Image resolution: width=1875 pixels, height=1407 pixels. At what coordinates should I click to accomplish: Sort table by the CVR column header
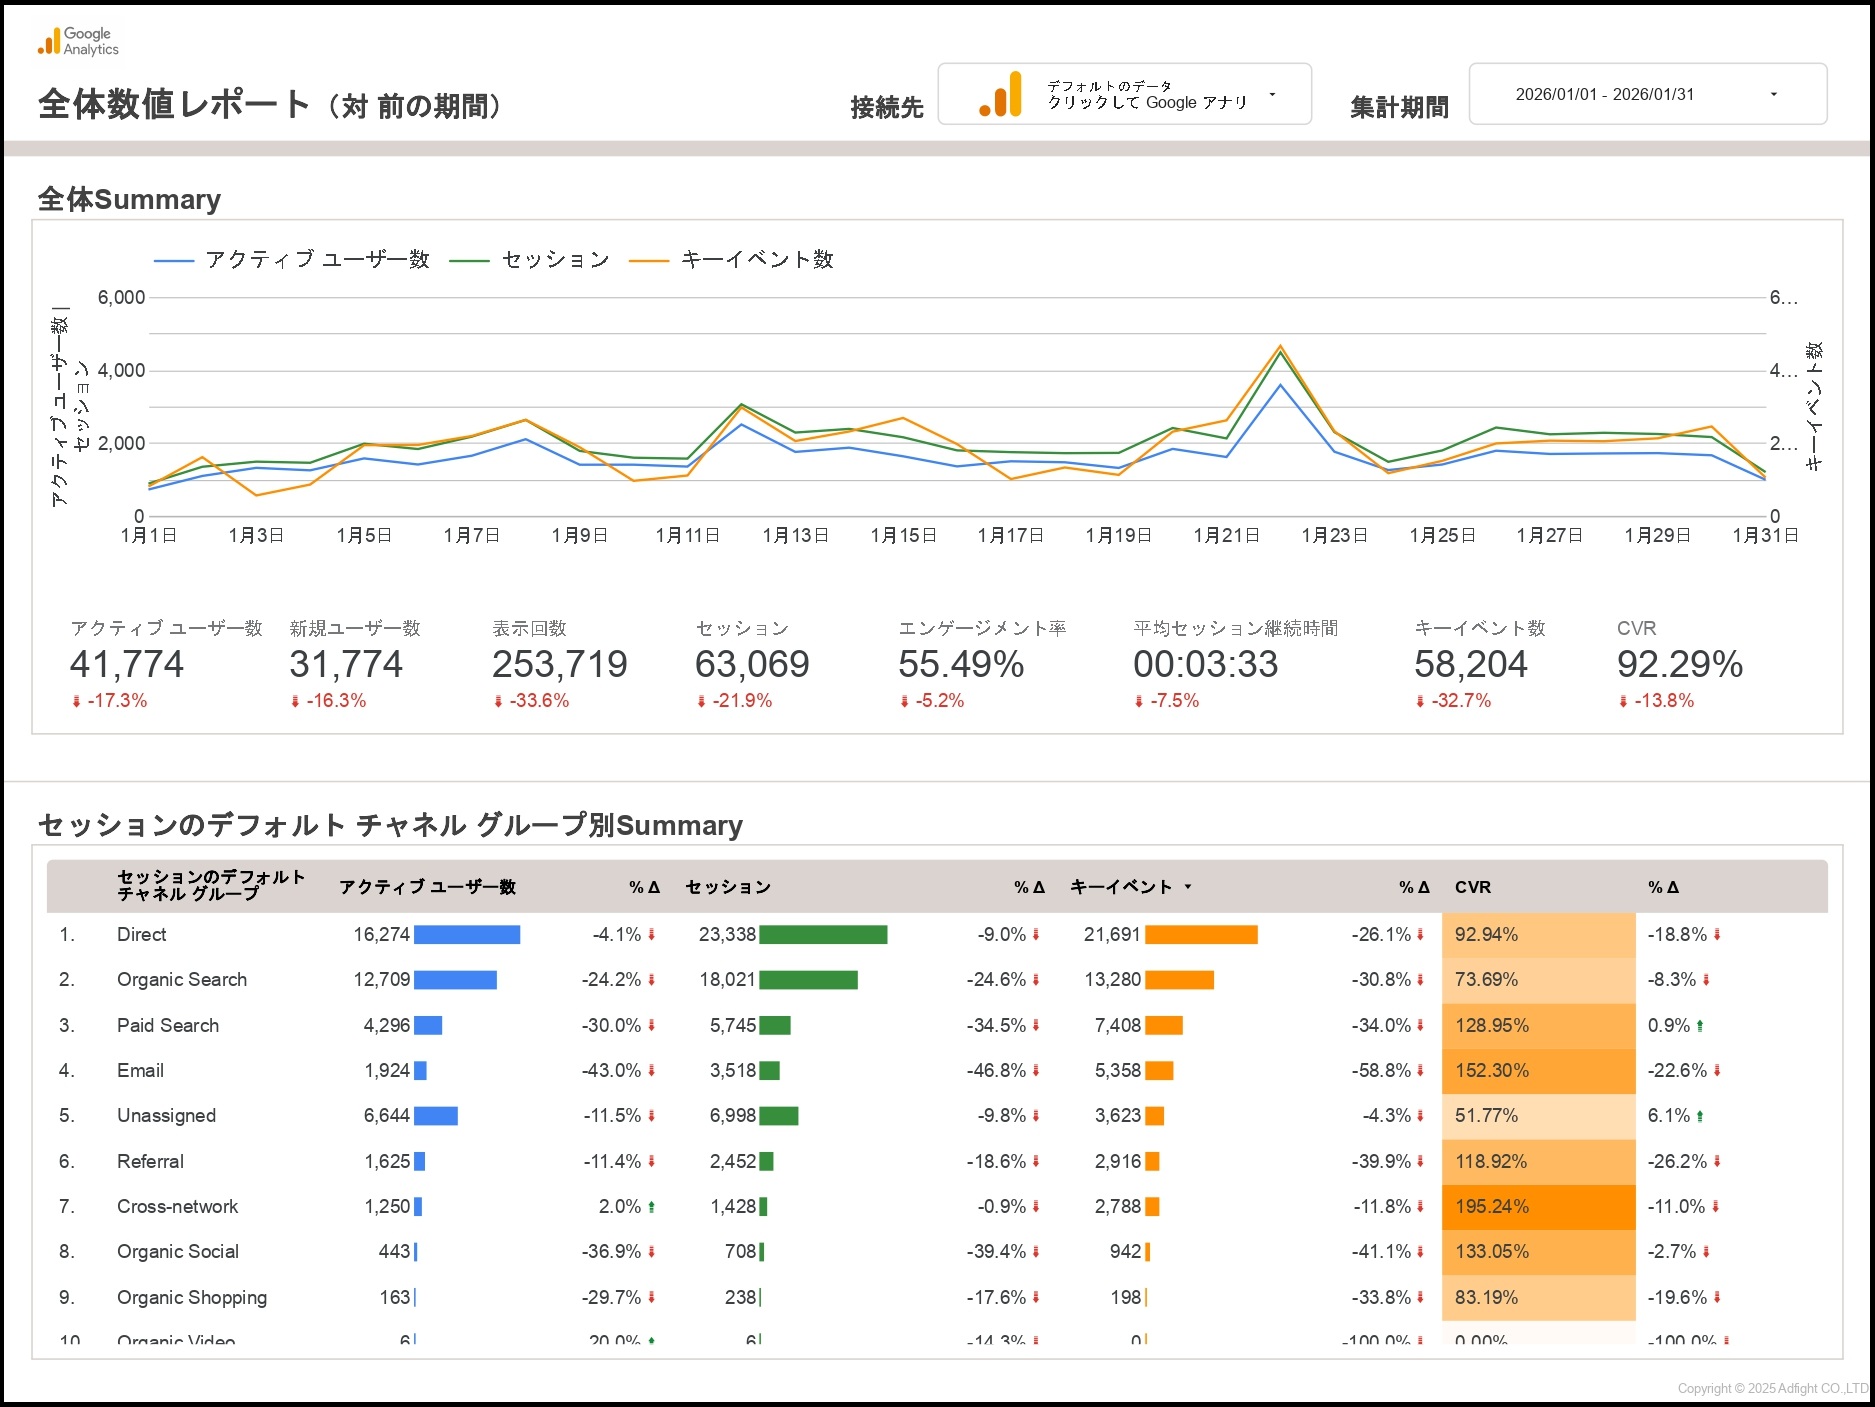[x=1472, y=887]
